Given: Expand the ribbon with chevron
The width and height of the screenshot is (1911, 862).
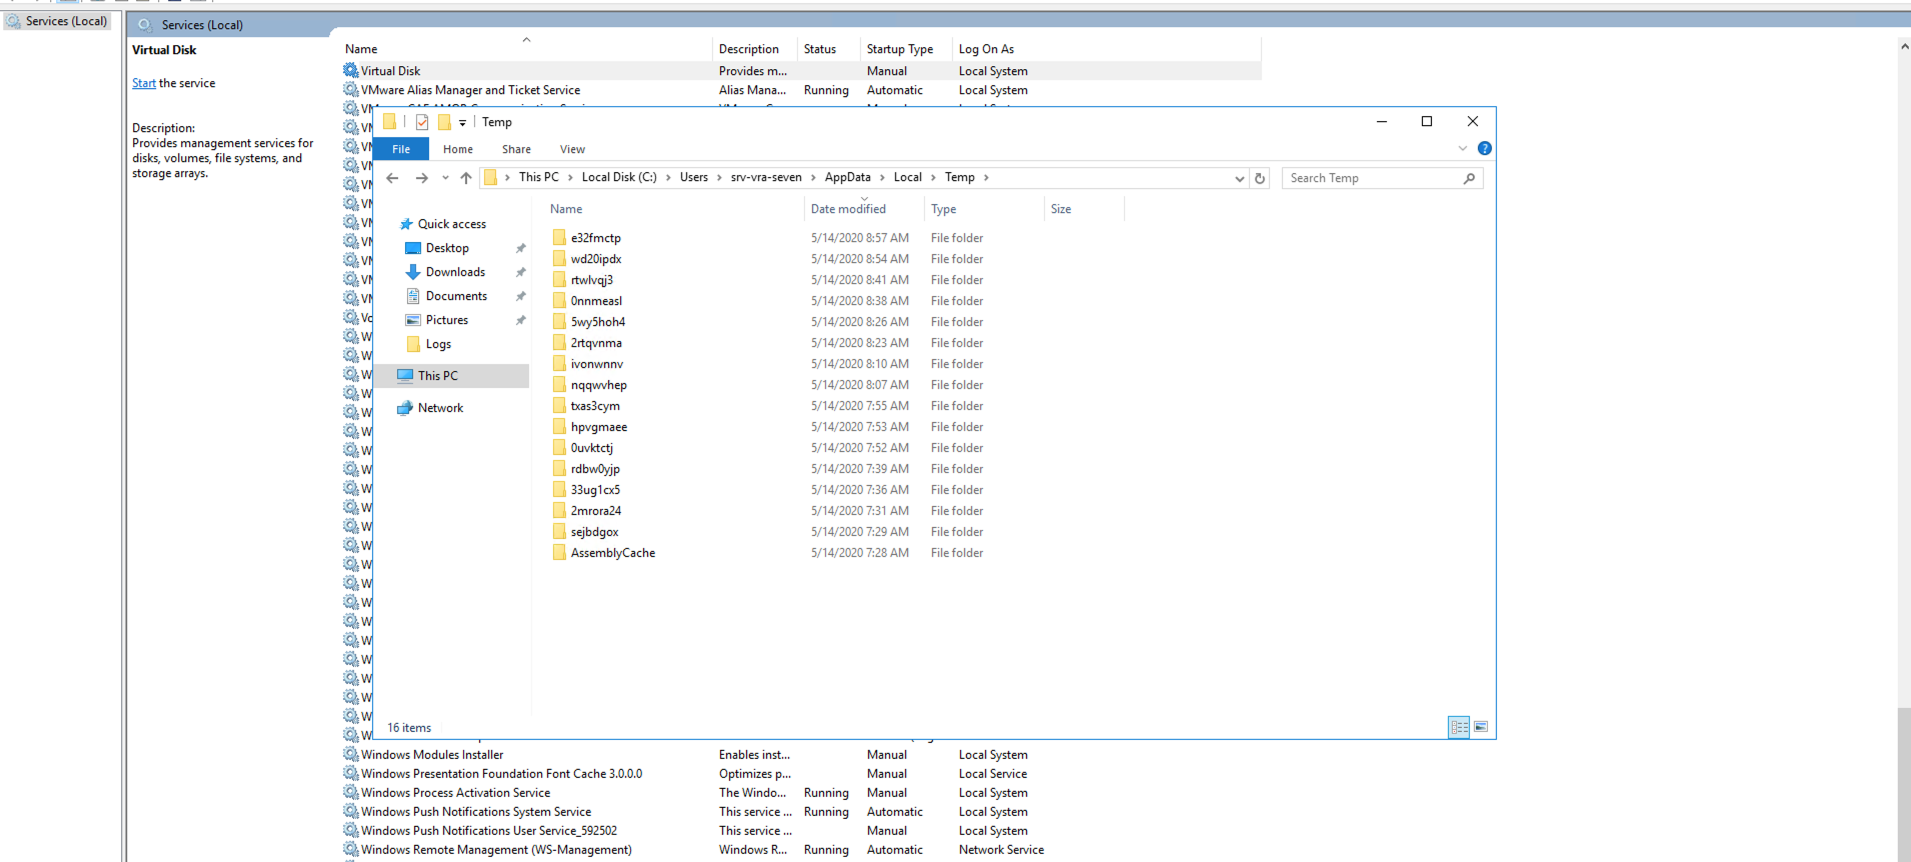Looking at the screenshot, I should (x=1463, y=148).
